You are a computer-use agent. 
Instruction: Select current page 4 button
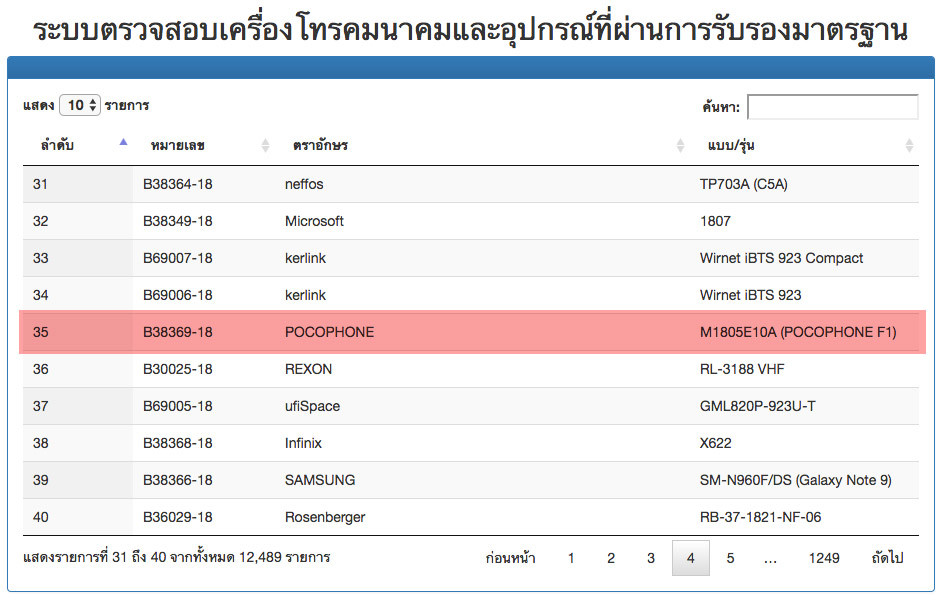pyautogui.click(x=690, y=558)
